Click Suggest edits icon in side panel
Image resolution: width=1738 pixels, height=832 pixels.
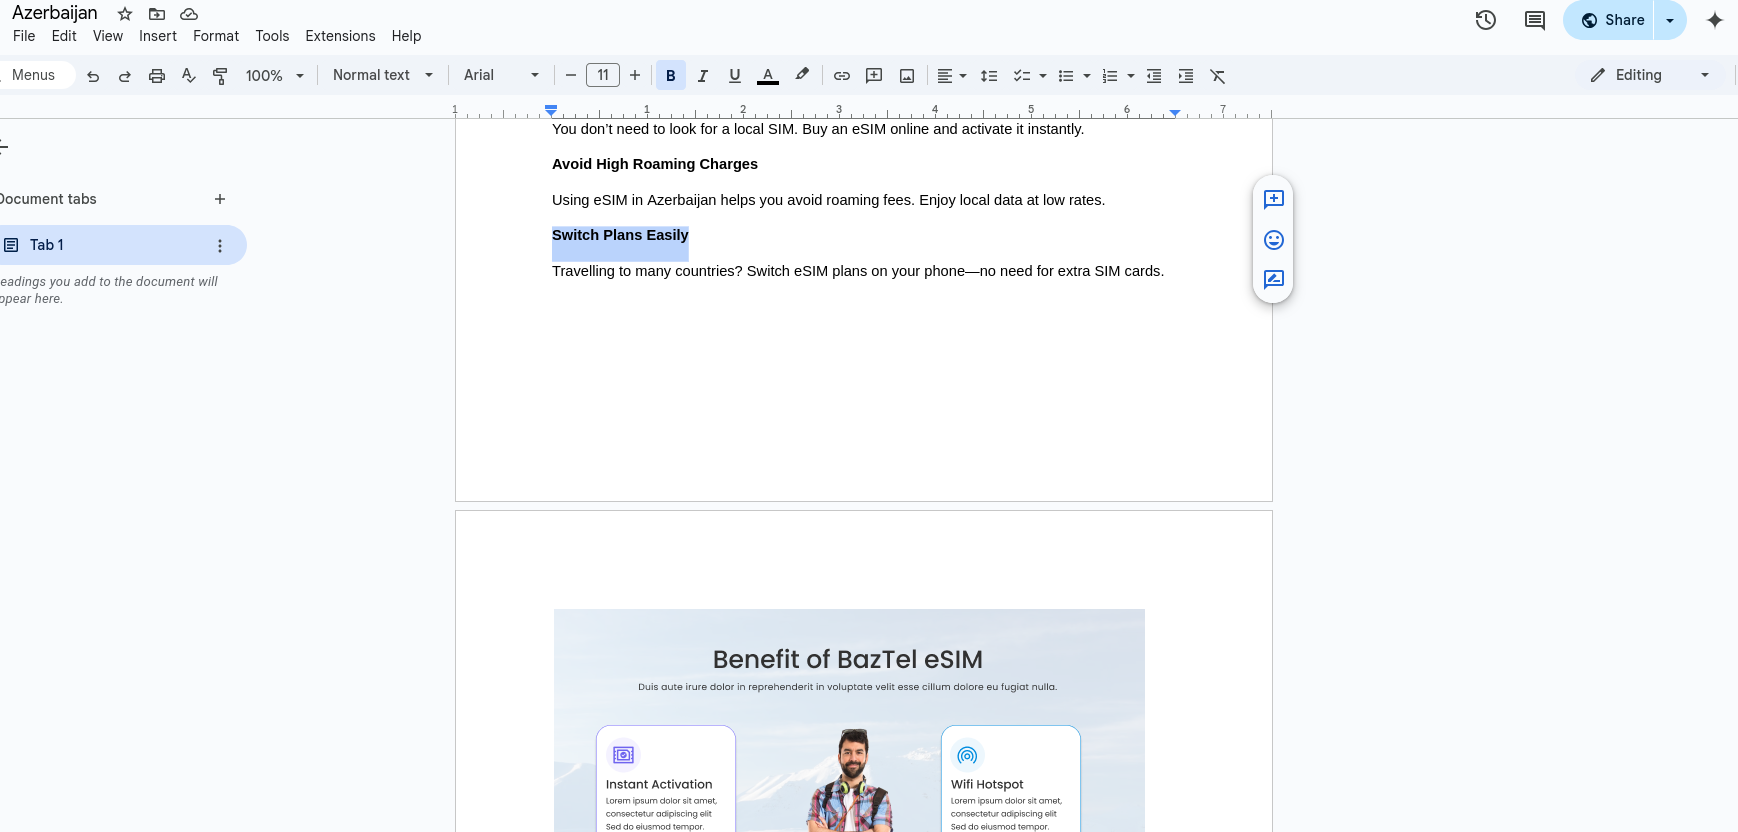click(1273, 280)
